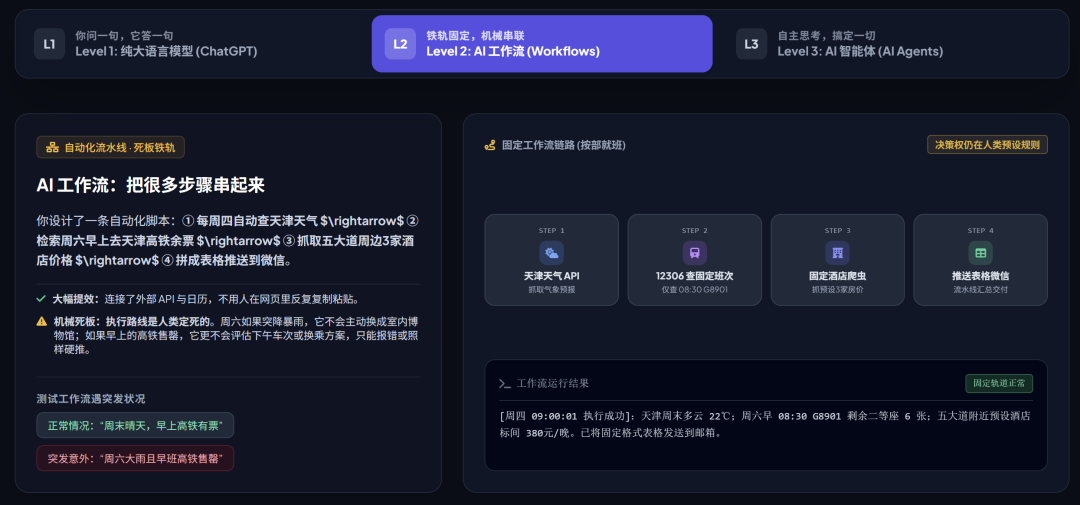Viewport: 1080px width, 505px height.
Task: Click the 流水线汇总交付 subtitle
Action: coord(980,289)
